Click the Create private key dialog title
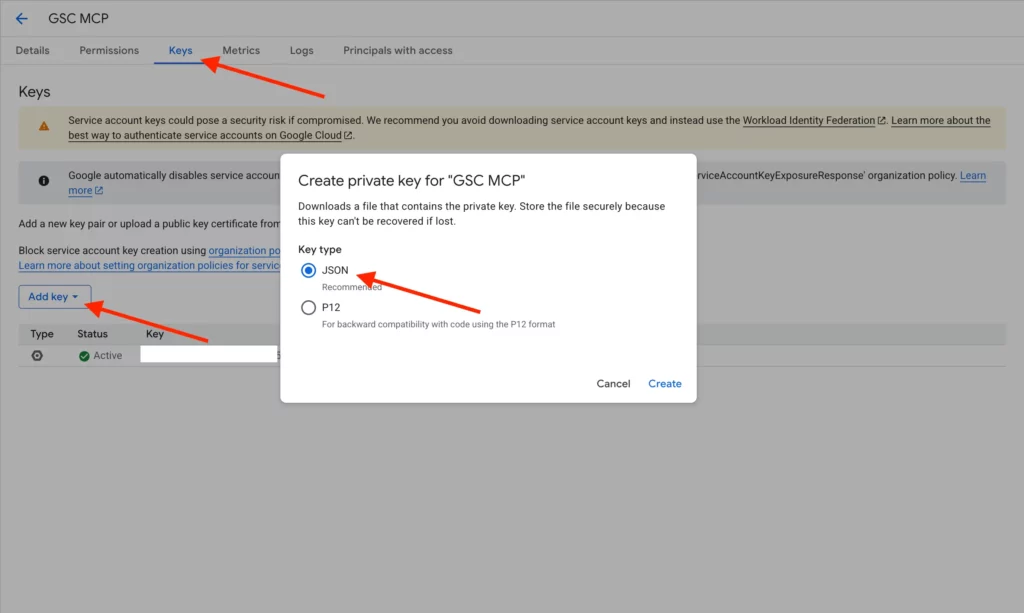 (x=411, y=181)
